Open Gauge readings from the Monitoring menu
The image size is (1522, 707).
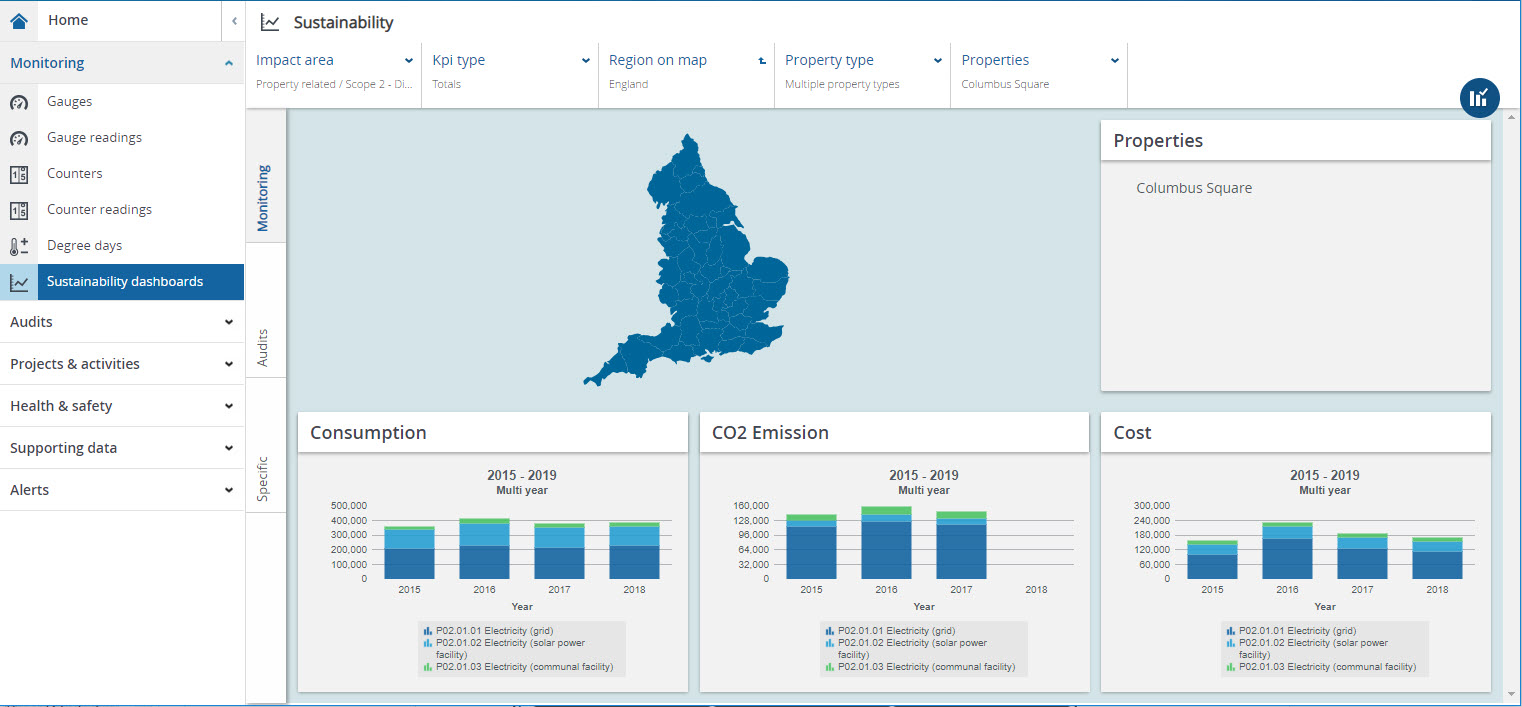[x=20, y=137]
